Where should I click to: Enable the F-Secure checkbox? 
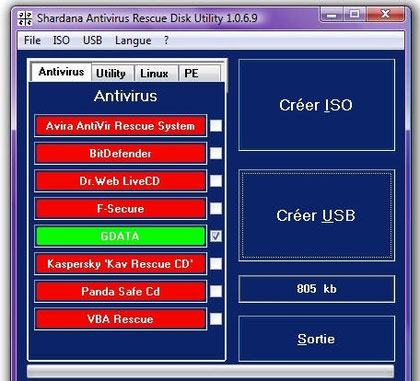tap(216, 209)
